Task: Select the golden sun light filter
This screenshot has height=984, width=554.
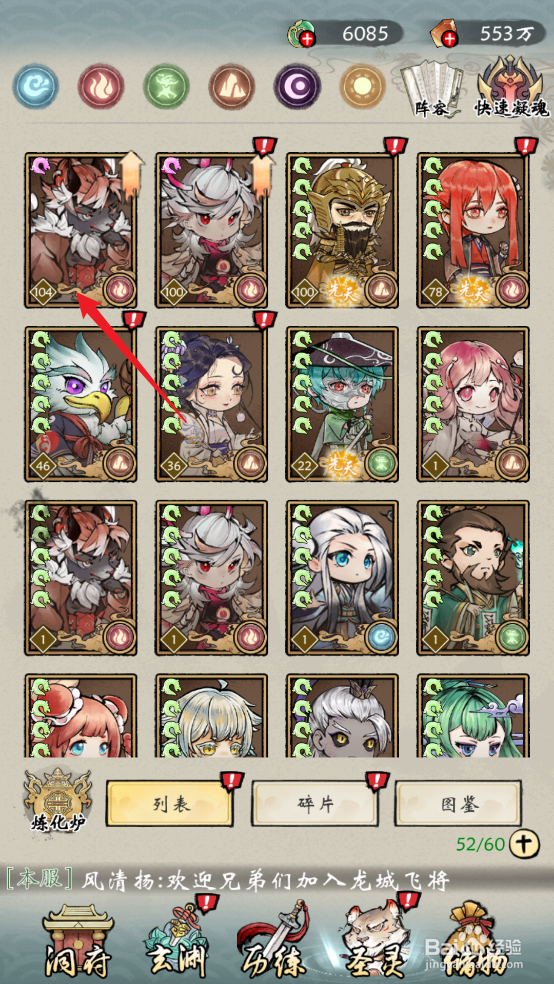Action: [x=362, y=86]
